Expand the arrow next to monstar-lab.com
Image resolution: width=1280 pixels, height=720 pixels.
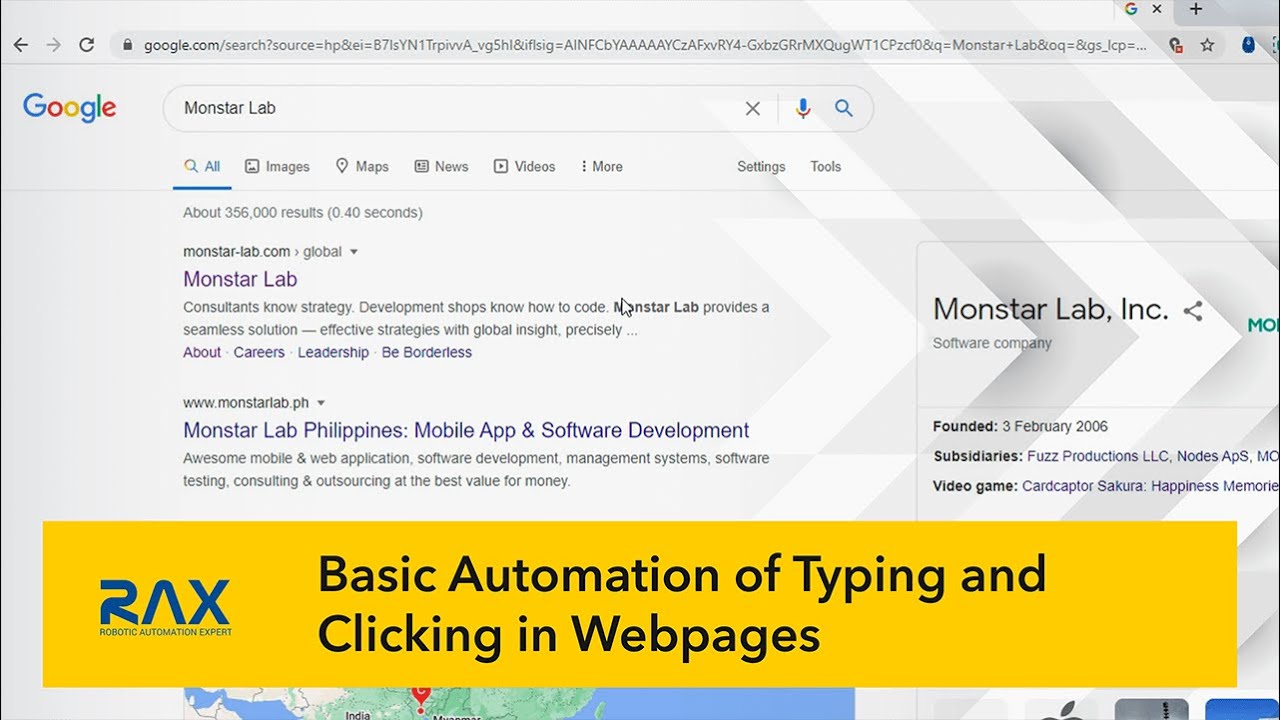(x=353, y=252)
